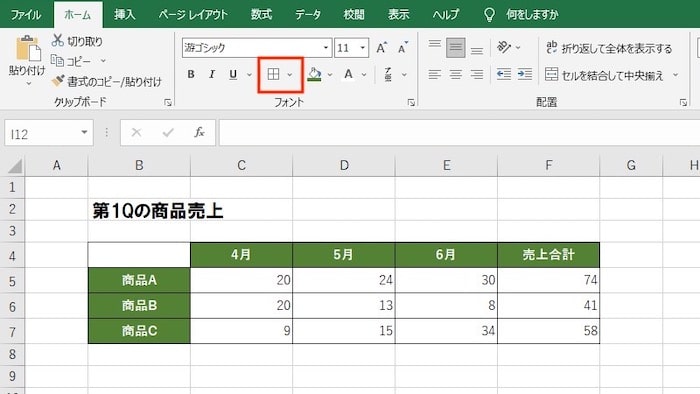Open the Name Box dropdown arrow

coord(84,132)
